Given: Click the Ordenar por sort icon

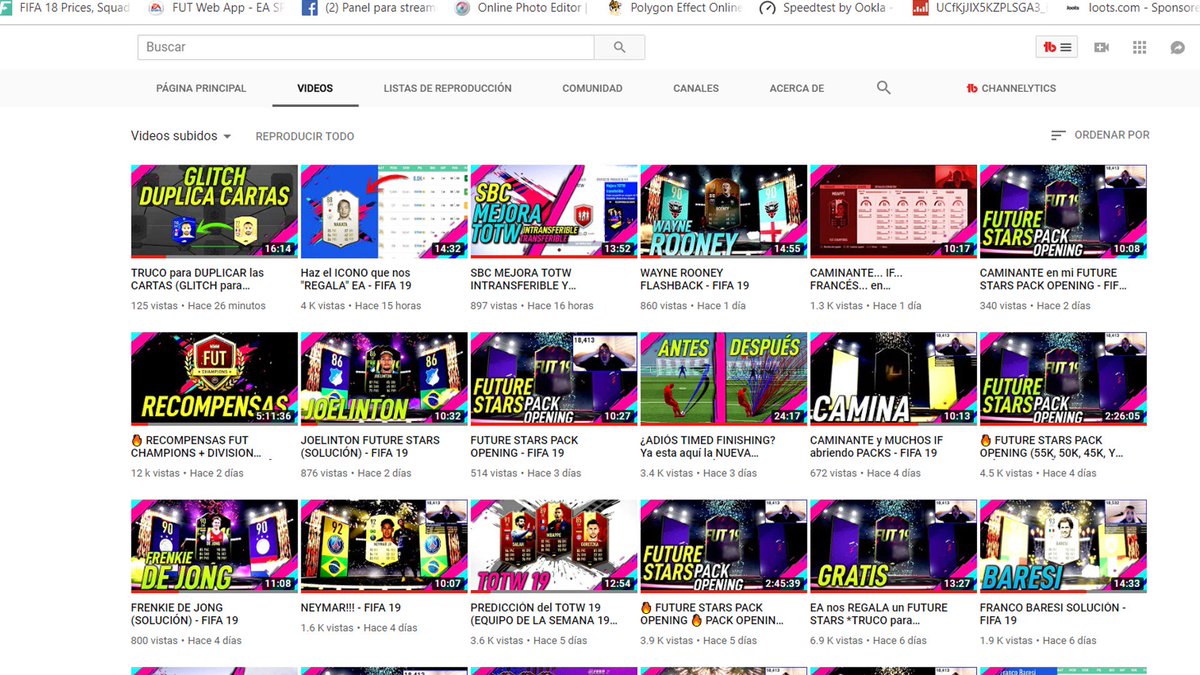Looking at the screenshot, I should 1058,135.
